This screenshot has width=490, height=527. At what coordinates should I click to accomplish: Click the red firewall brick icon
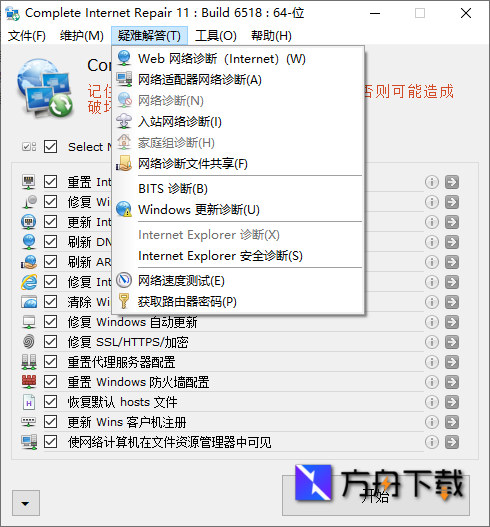(29, 381)
